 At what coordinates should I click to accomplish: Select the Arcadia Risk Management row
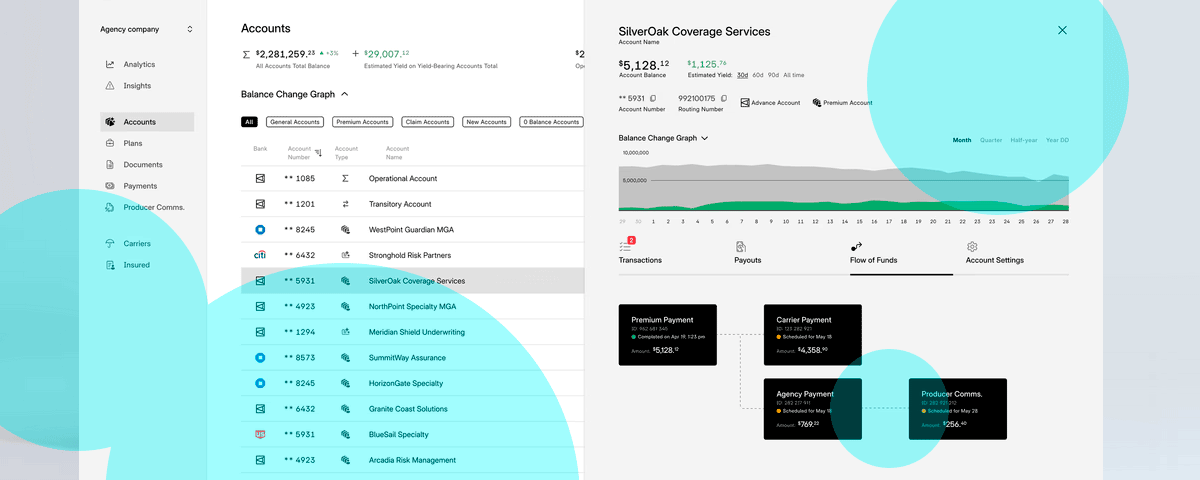(x=412, y=460)
